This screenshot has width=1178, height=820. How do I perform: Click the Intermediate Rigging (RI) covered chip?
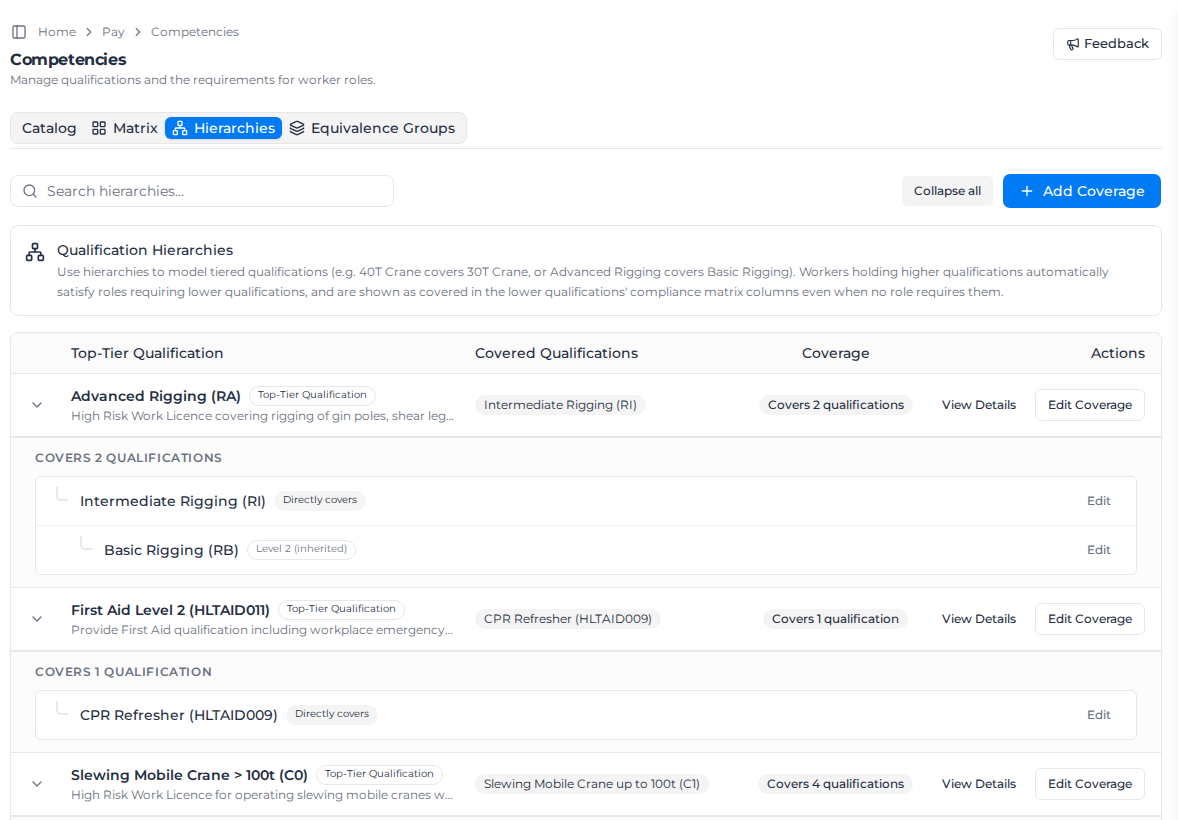[x=560, y=405]
